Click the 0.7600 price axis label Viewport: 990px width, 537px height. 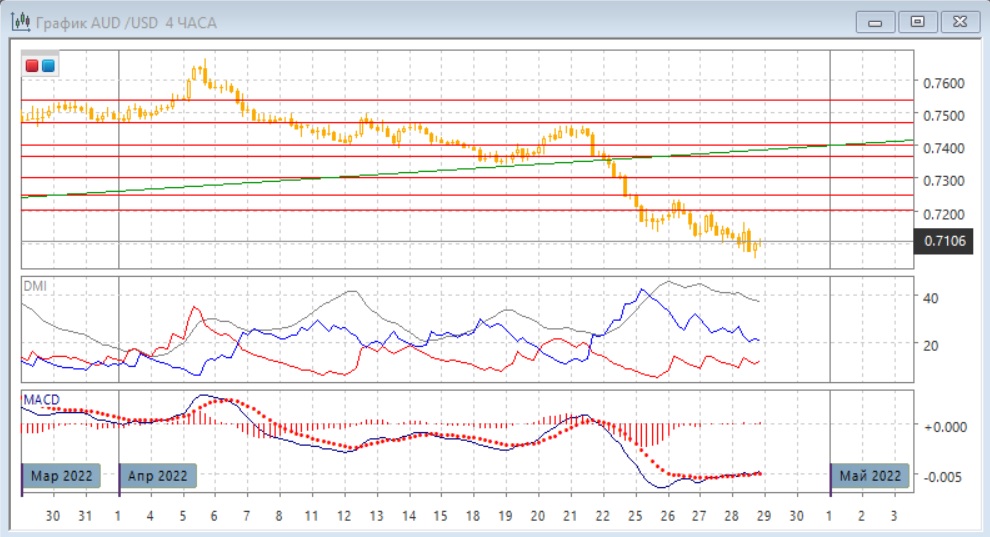pos(943,83)
